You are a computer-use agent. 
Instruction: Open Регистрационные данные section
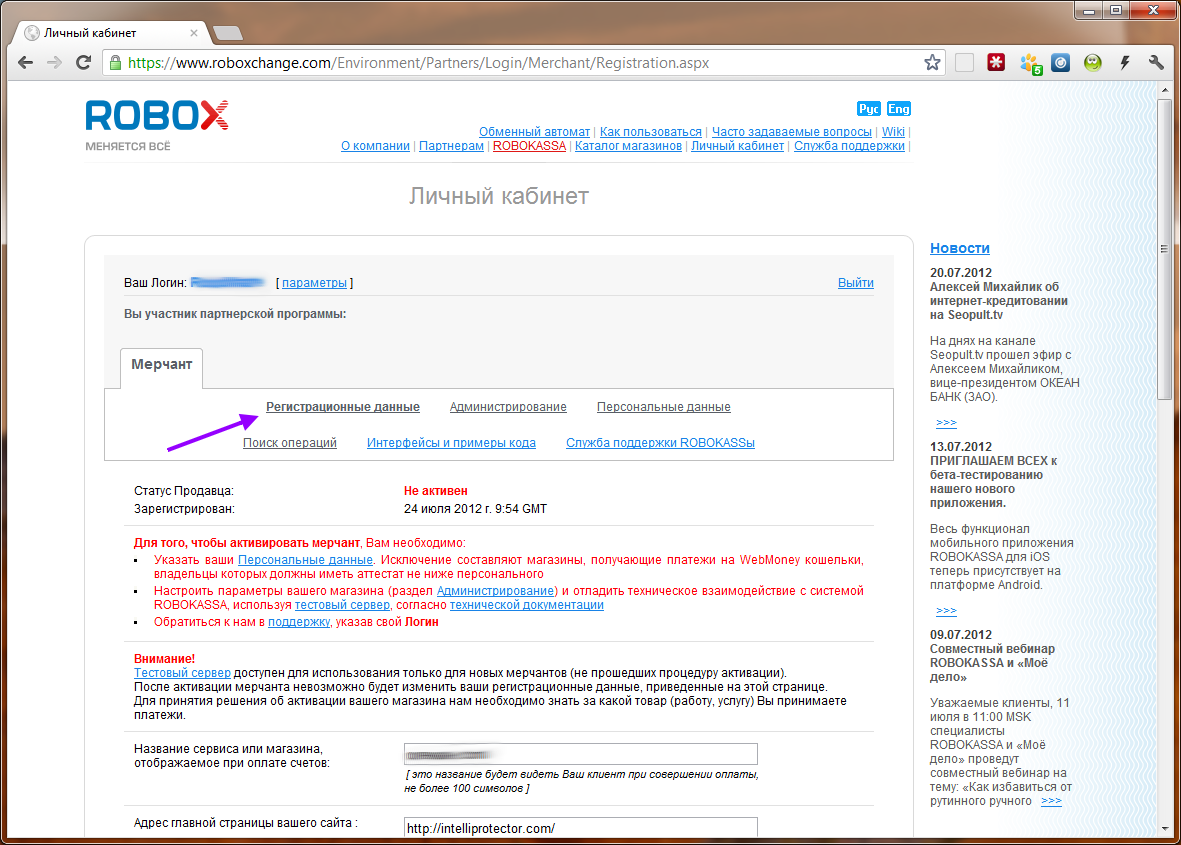click(343, 407)
